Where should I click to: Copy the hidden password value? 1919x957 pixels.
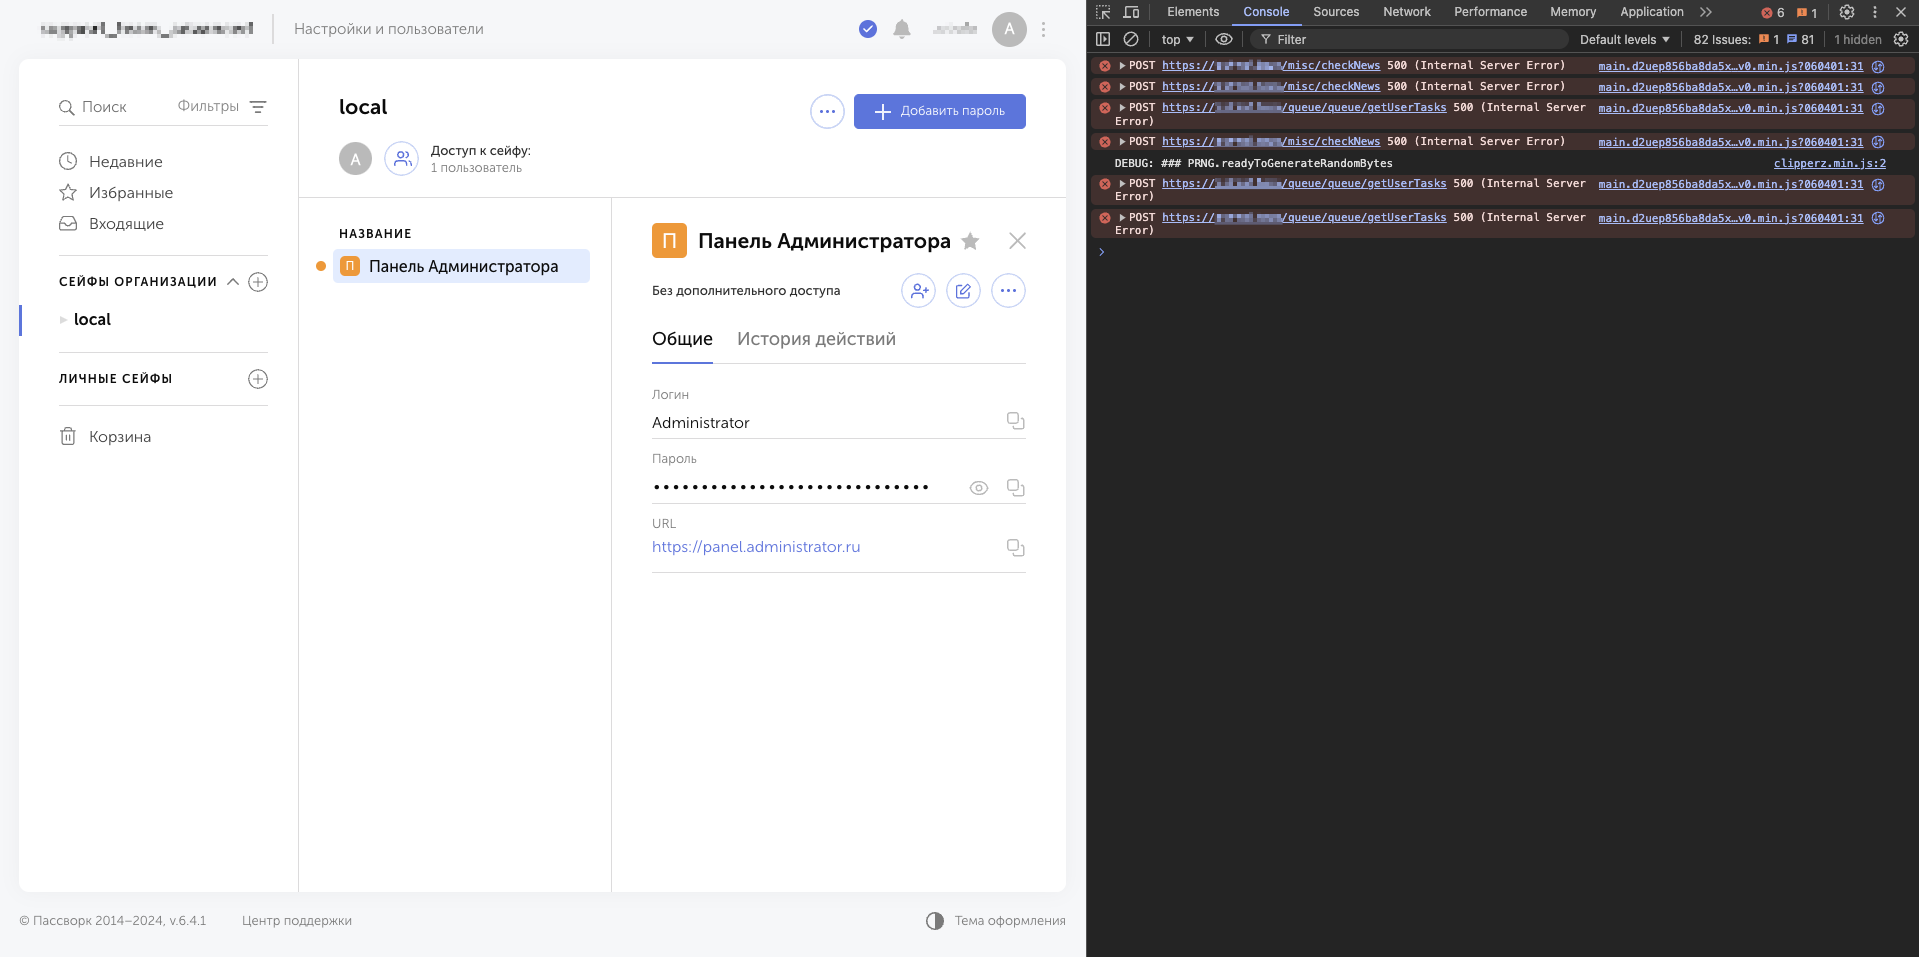pyautogui.click(x=1015, y=488)
